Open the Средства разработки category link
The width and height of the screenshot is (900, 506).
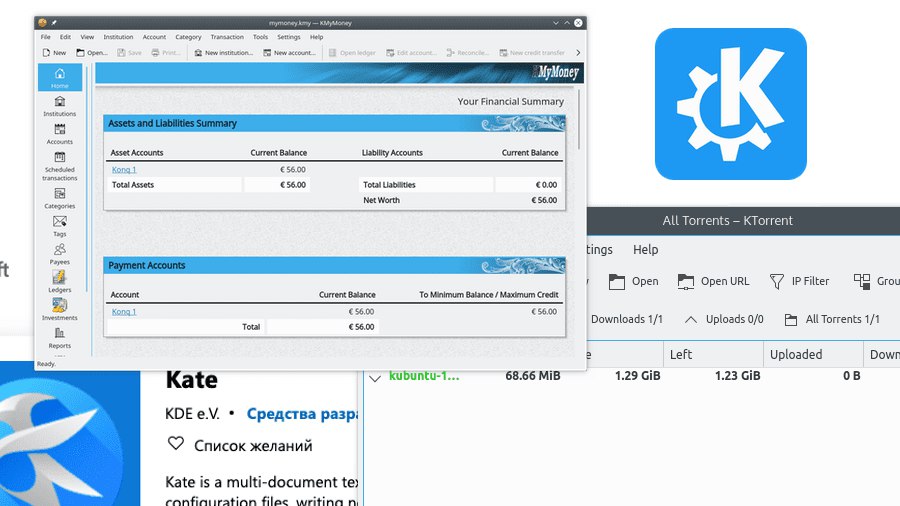click(302, 414)
